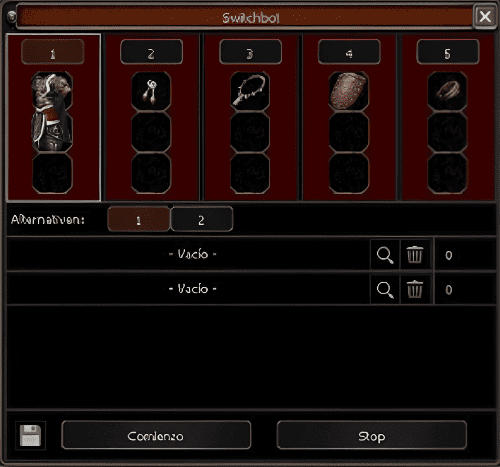Image resolution: width=500 pixels, height=467 pixels.
Task: Select the bracelet item icon
Action: [x=447, y=91]
